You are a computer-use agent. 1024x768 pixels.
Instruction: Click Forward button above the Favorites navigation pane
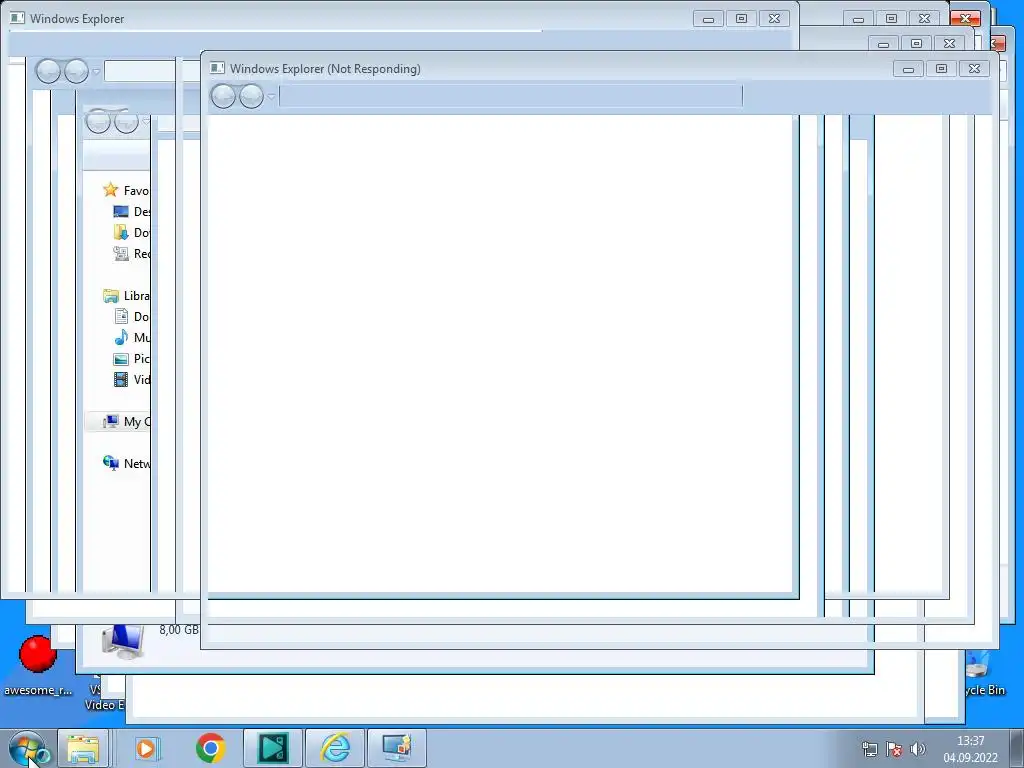127,121
